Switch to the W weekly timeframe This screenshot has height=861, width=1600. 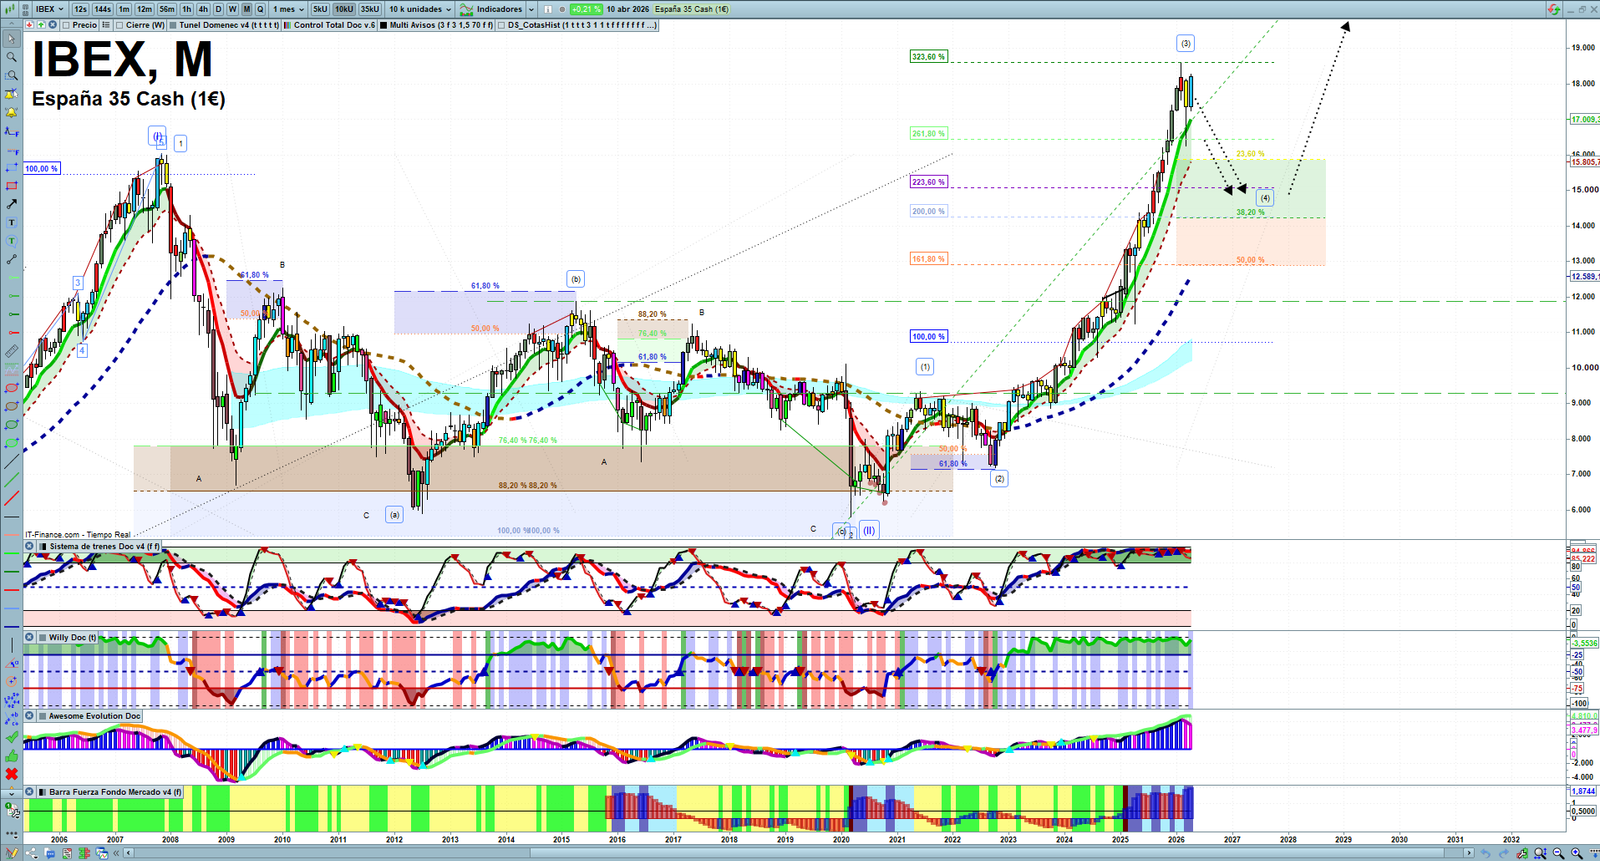pos(232,9)
